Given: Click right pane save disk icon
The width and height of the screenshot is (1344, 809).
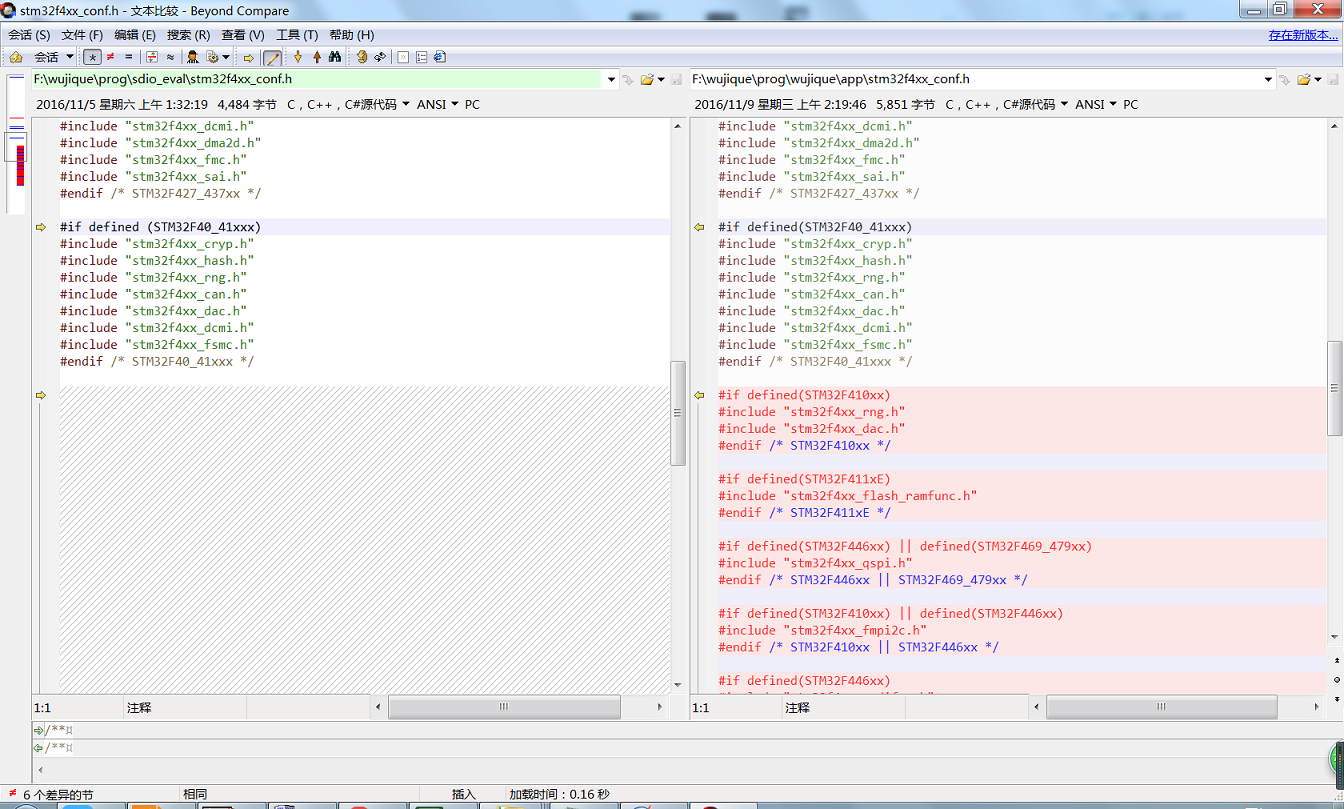Looking at the screenshot, I should click(1334, 79).
